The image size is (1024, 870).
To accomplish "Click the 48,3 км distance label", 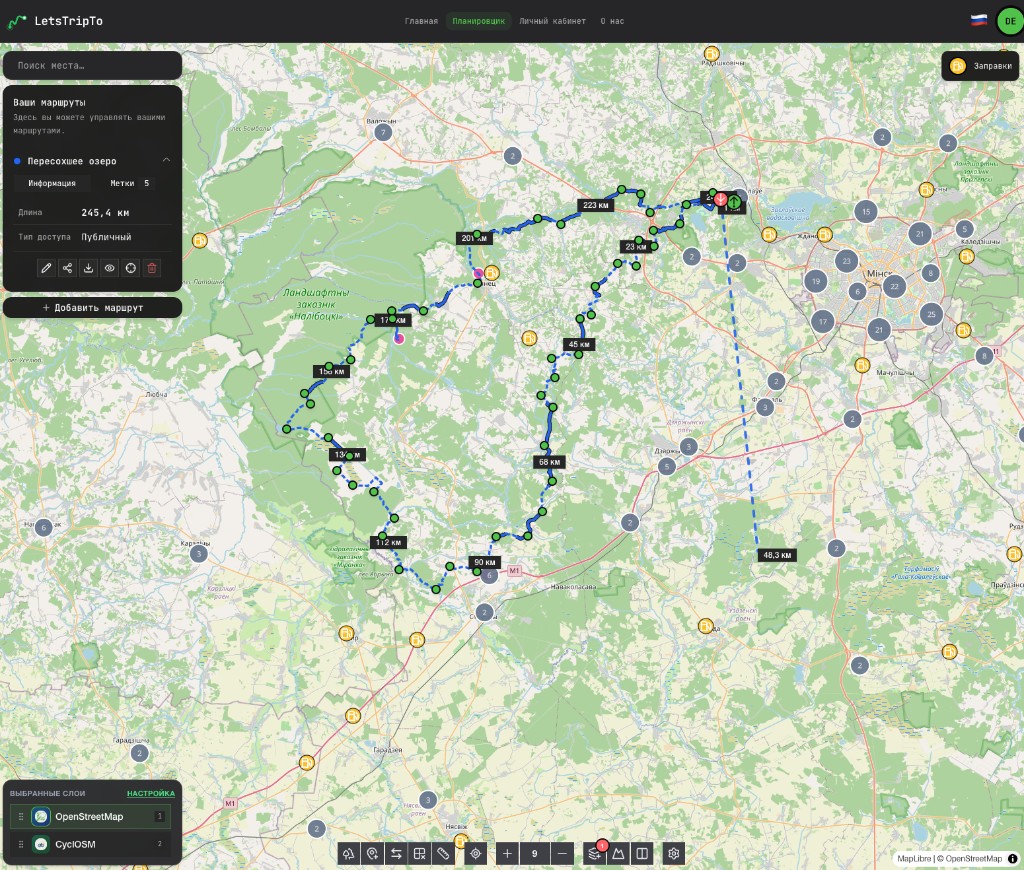I will coord(777,555).
